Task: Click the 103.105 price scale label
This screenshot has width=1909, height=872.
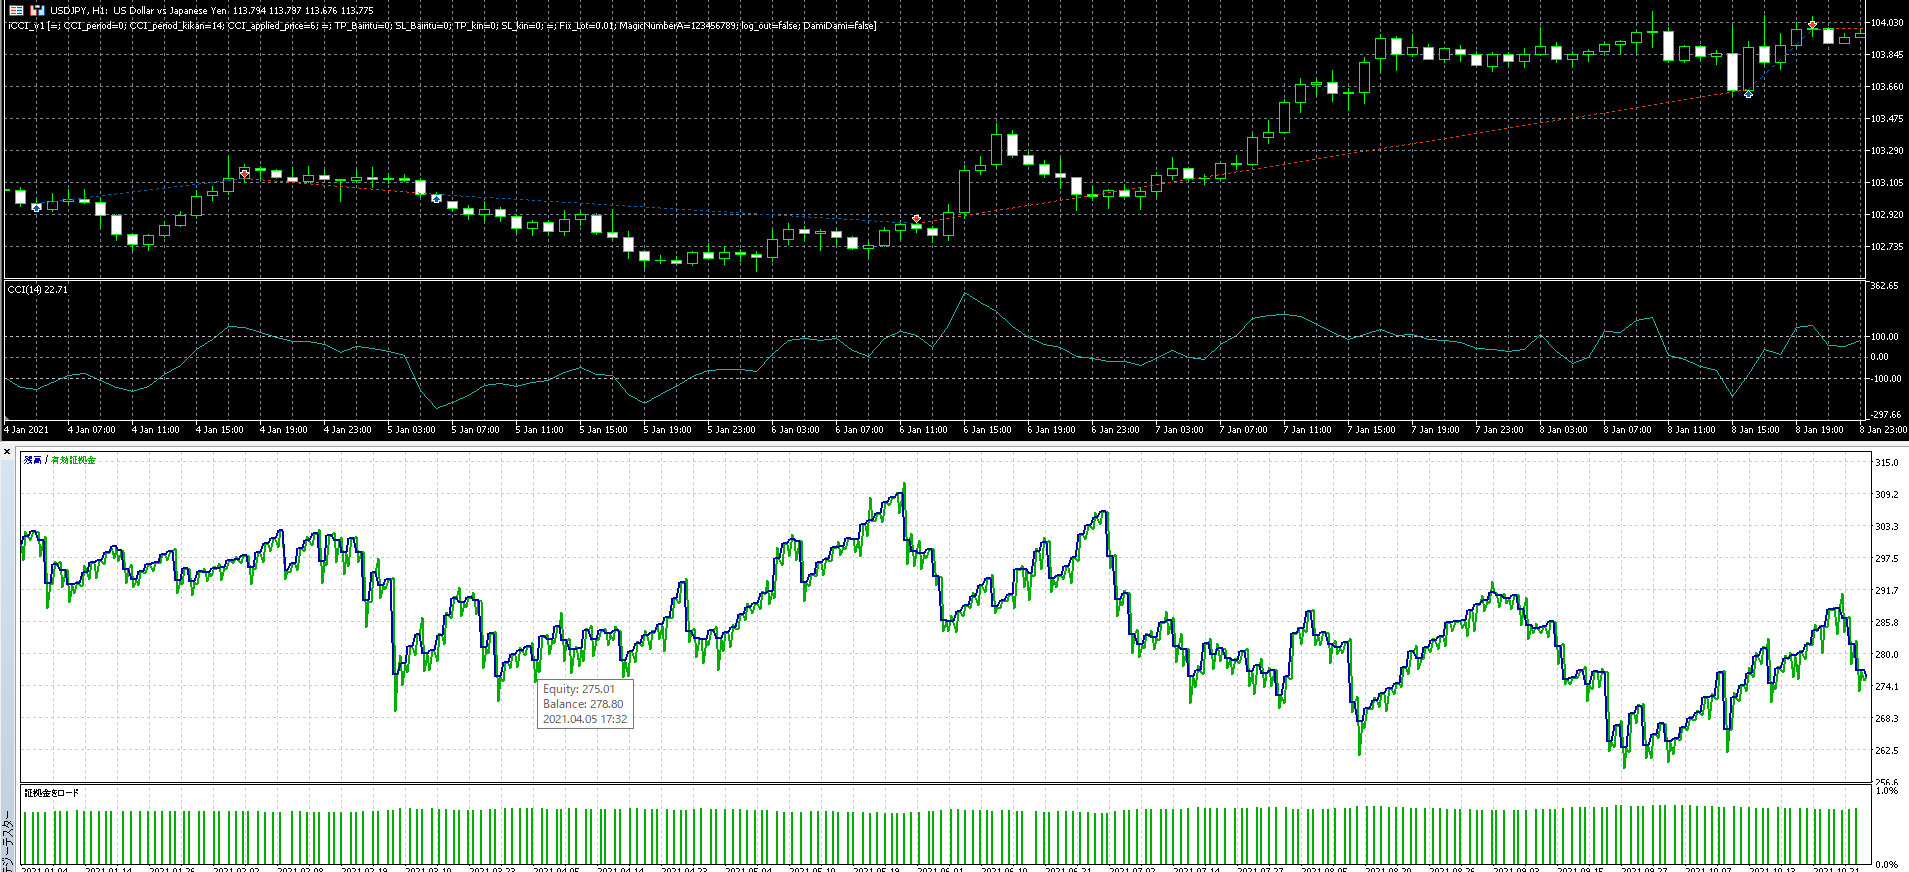Action: (1887, 182)
